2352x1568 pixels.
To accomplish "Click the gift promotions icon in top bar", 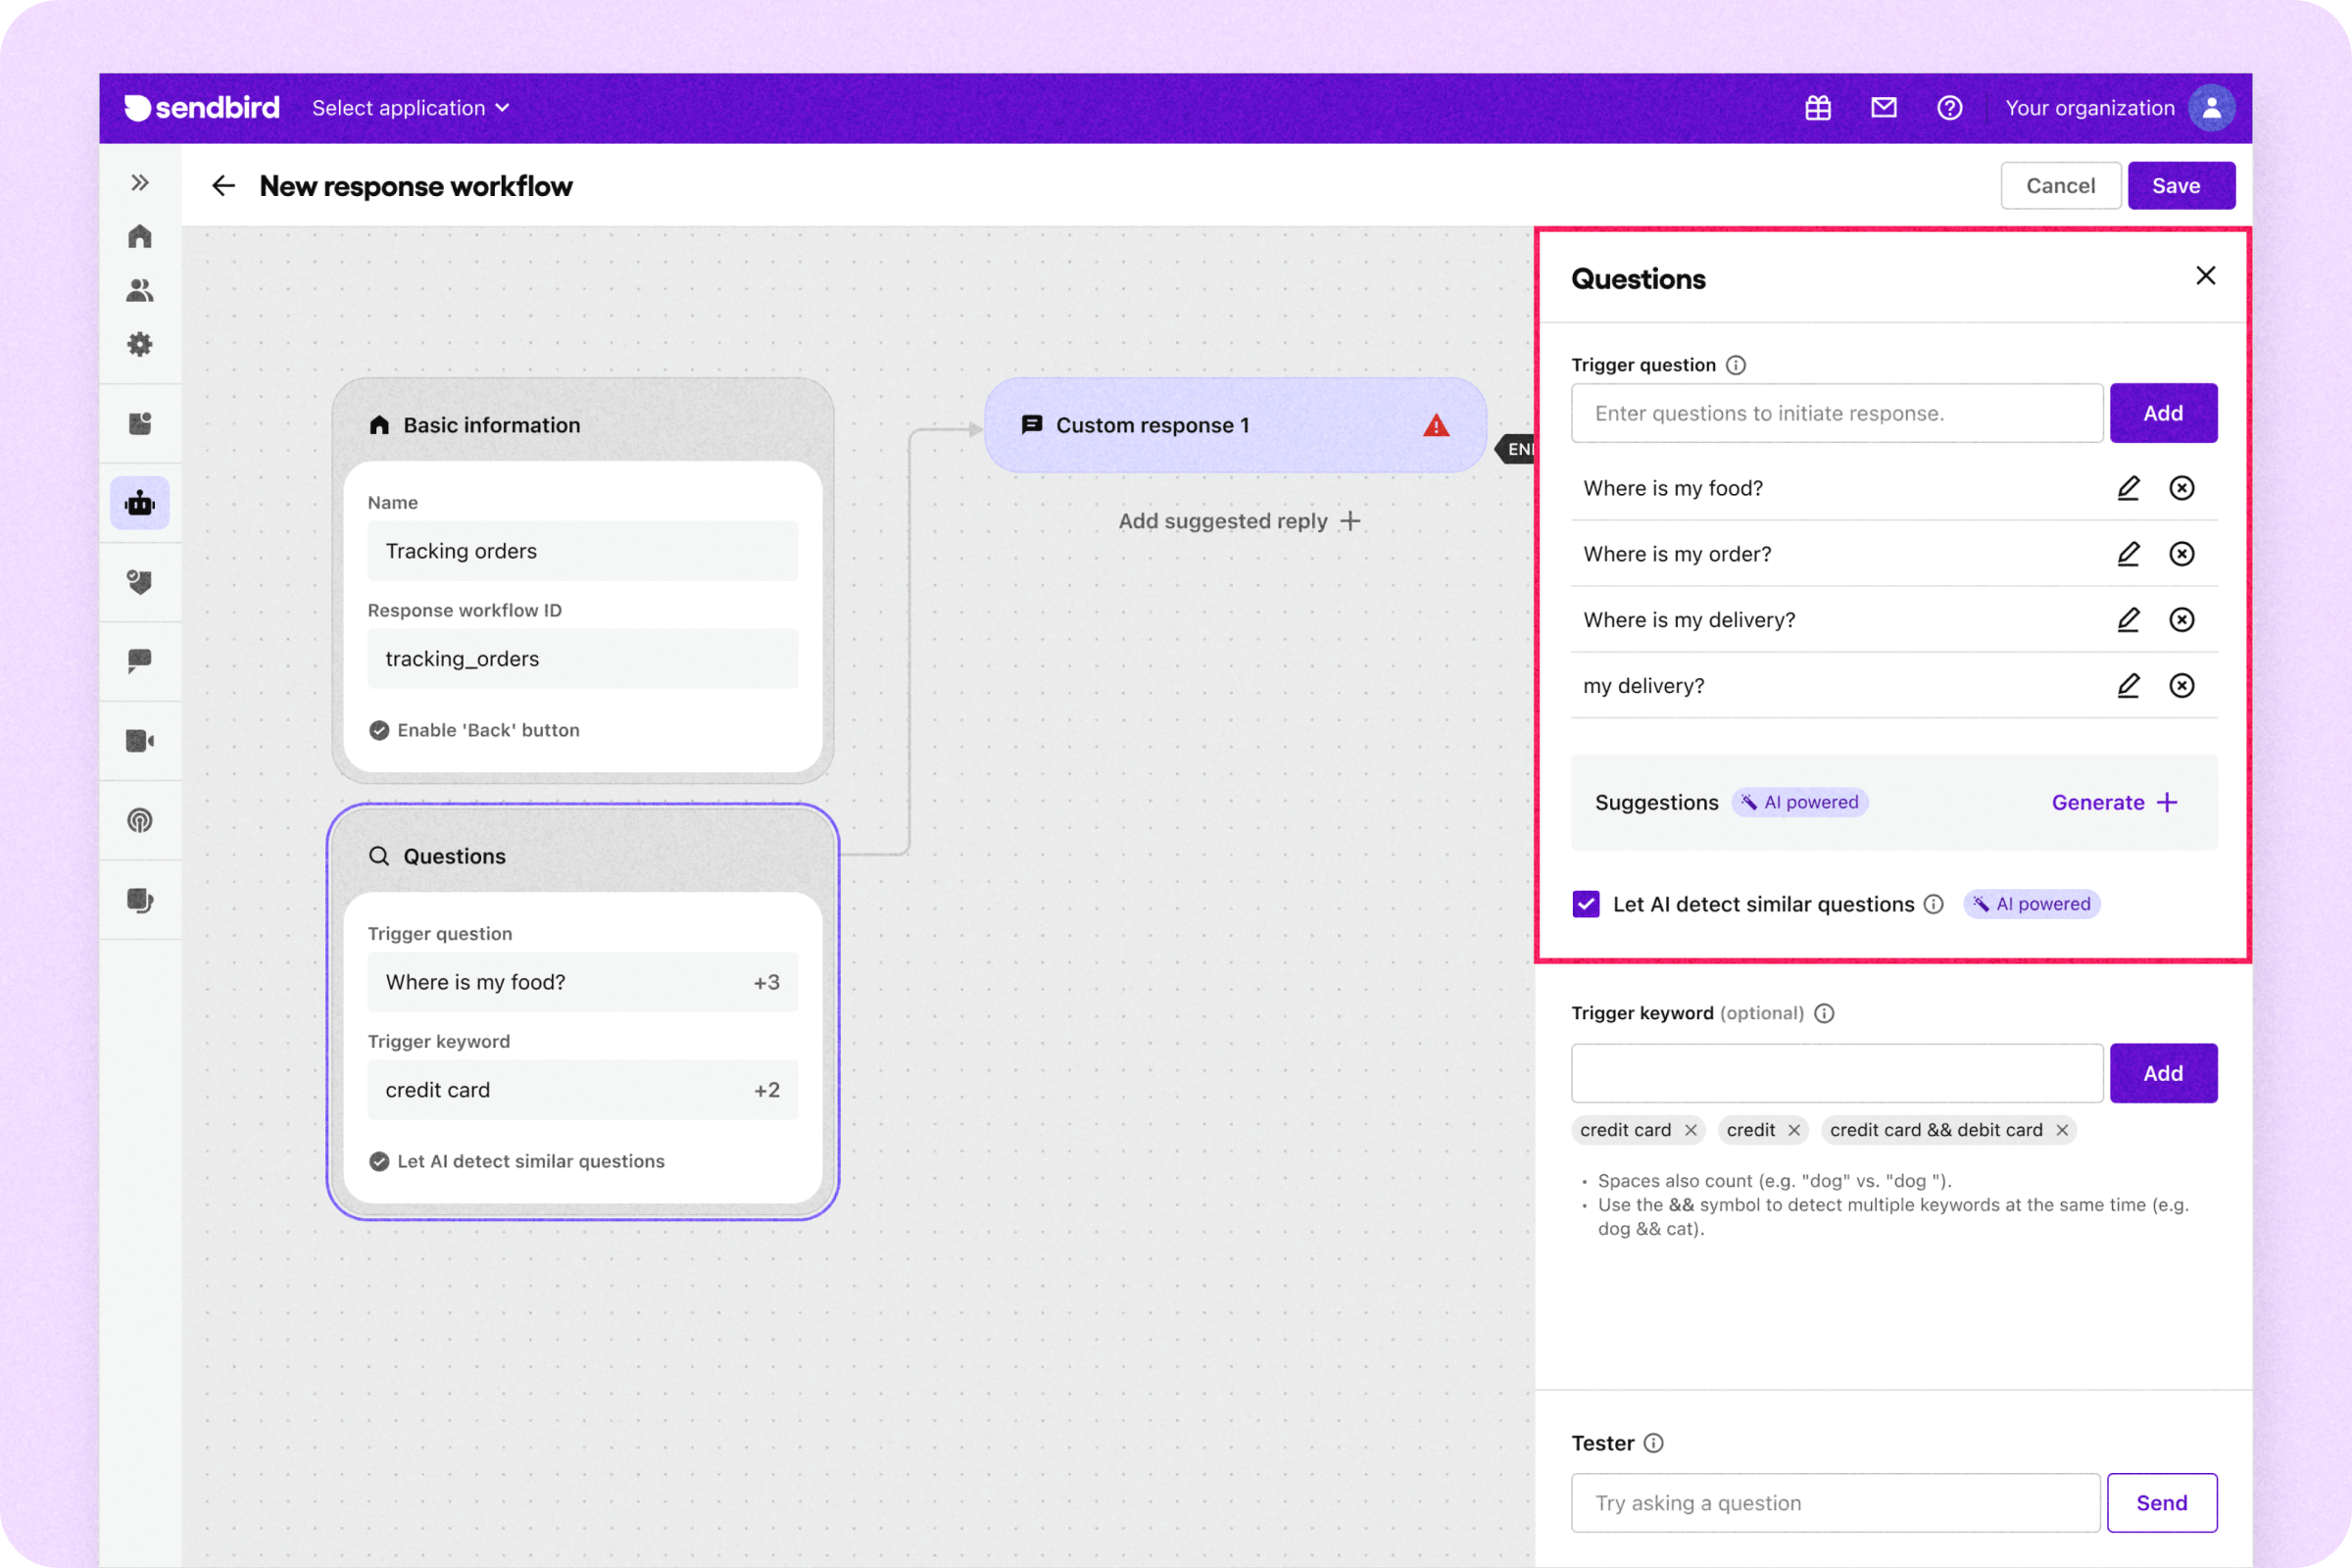I will (x=1818, y=107).
